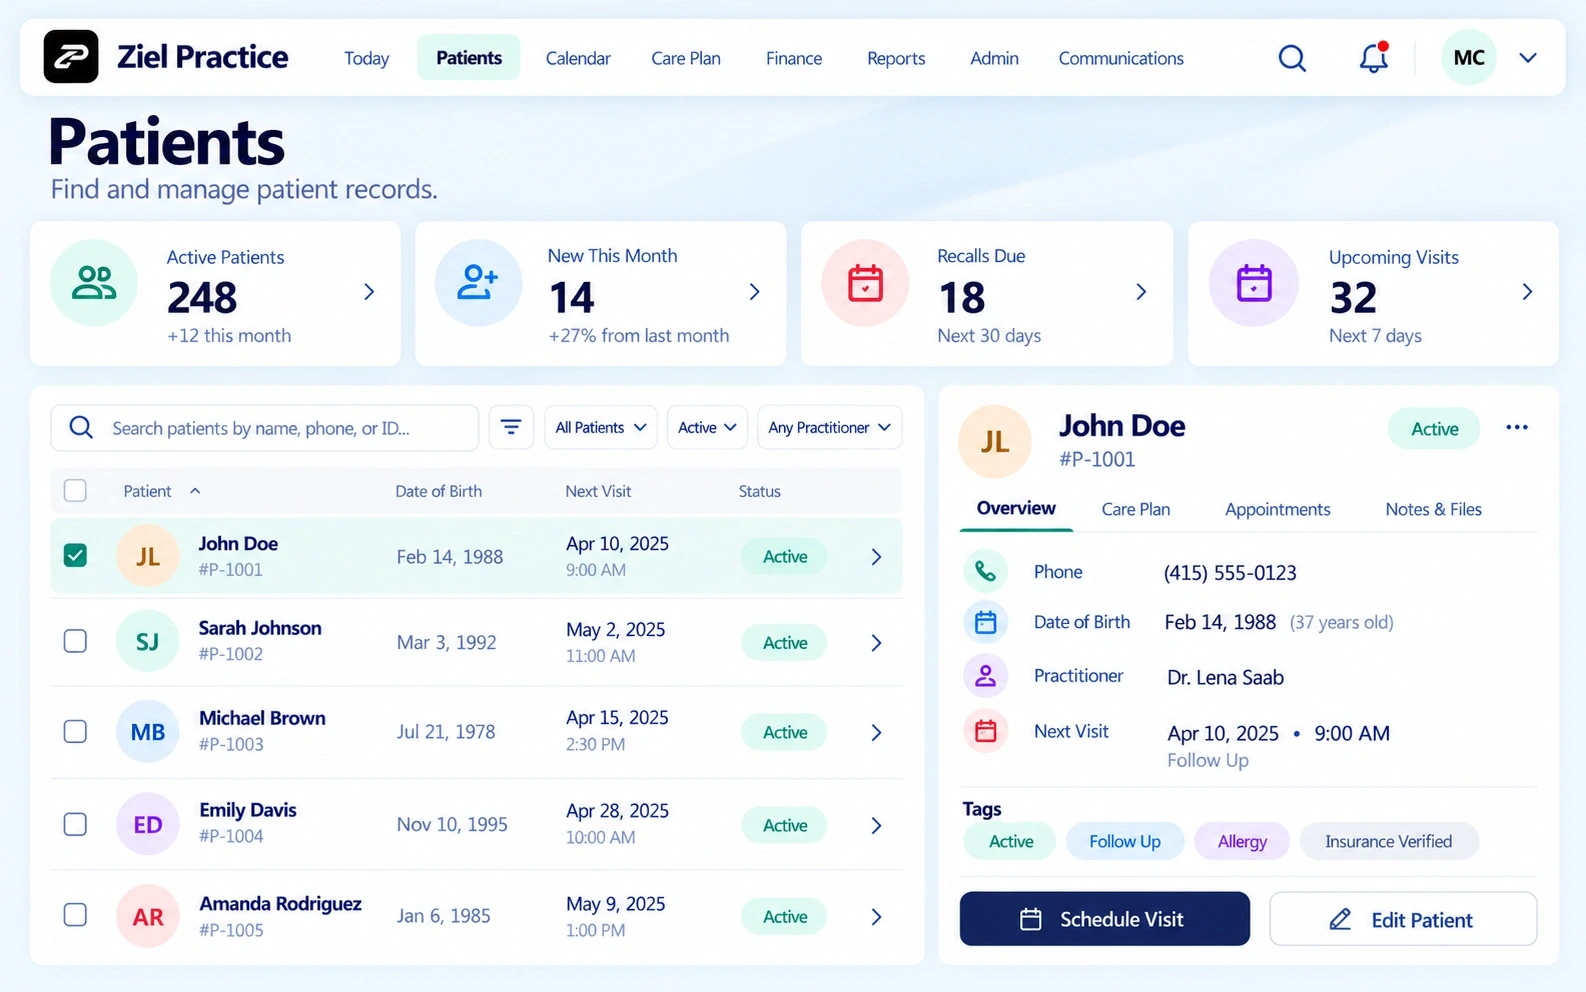Open the search magnifier in top bar
Screen dimensions: 1586x992
point(1292,58)
